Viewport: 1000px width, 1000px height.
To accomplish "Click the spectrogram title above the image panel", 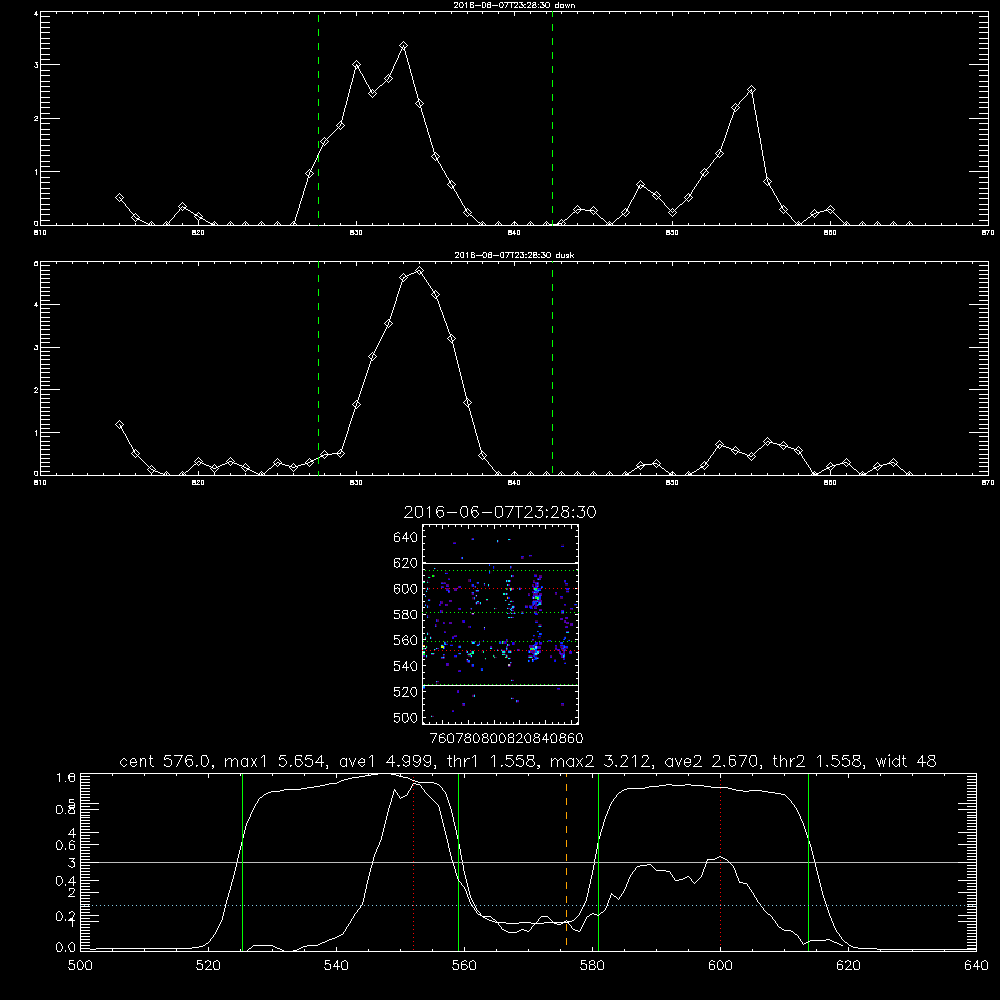I will tap(500, 512).
